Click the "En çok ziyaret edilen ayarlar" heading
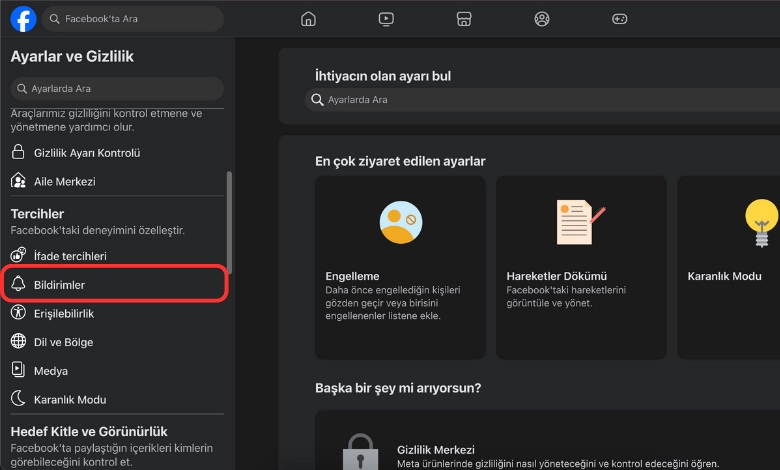The image size is (780, 470). pos(400,161)
